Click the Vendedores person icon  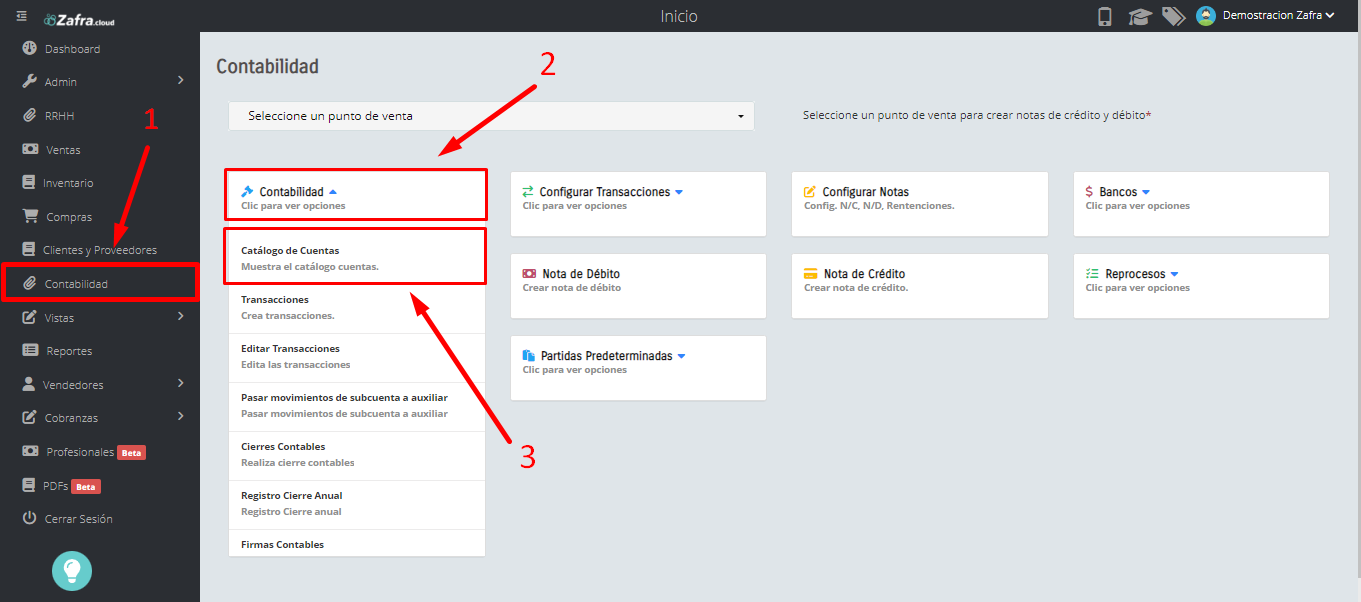(29, 384)
